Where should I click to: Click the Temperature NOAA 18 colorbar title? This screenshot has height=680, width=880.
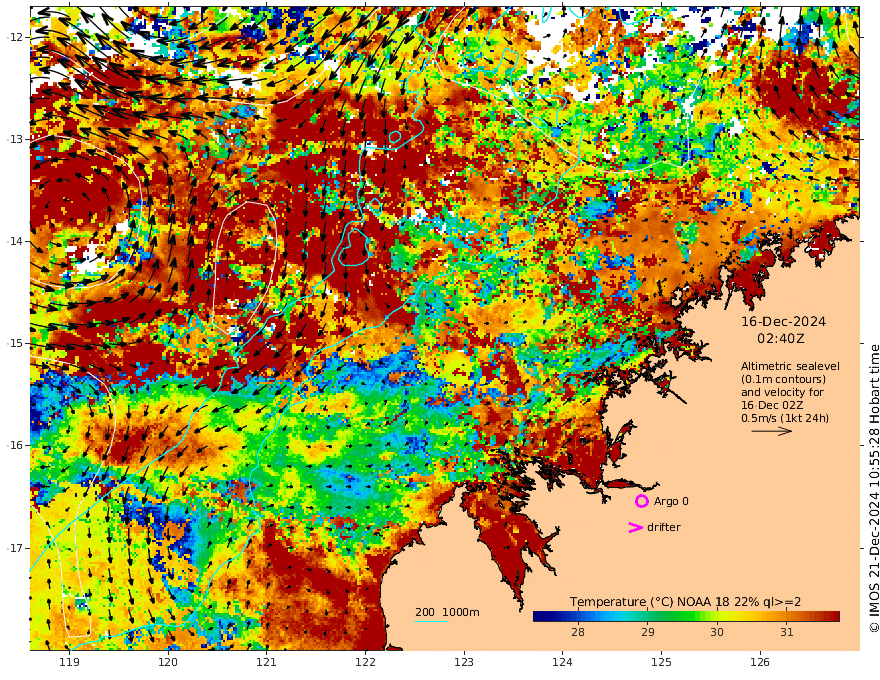pyautogui.click(x=685, y=602)
